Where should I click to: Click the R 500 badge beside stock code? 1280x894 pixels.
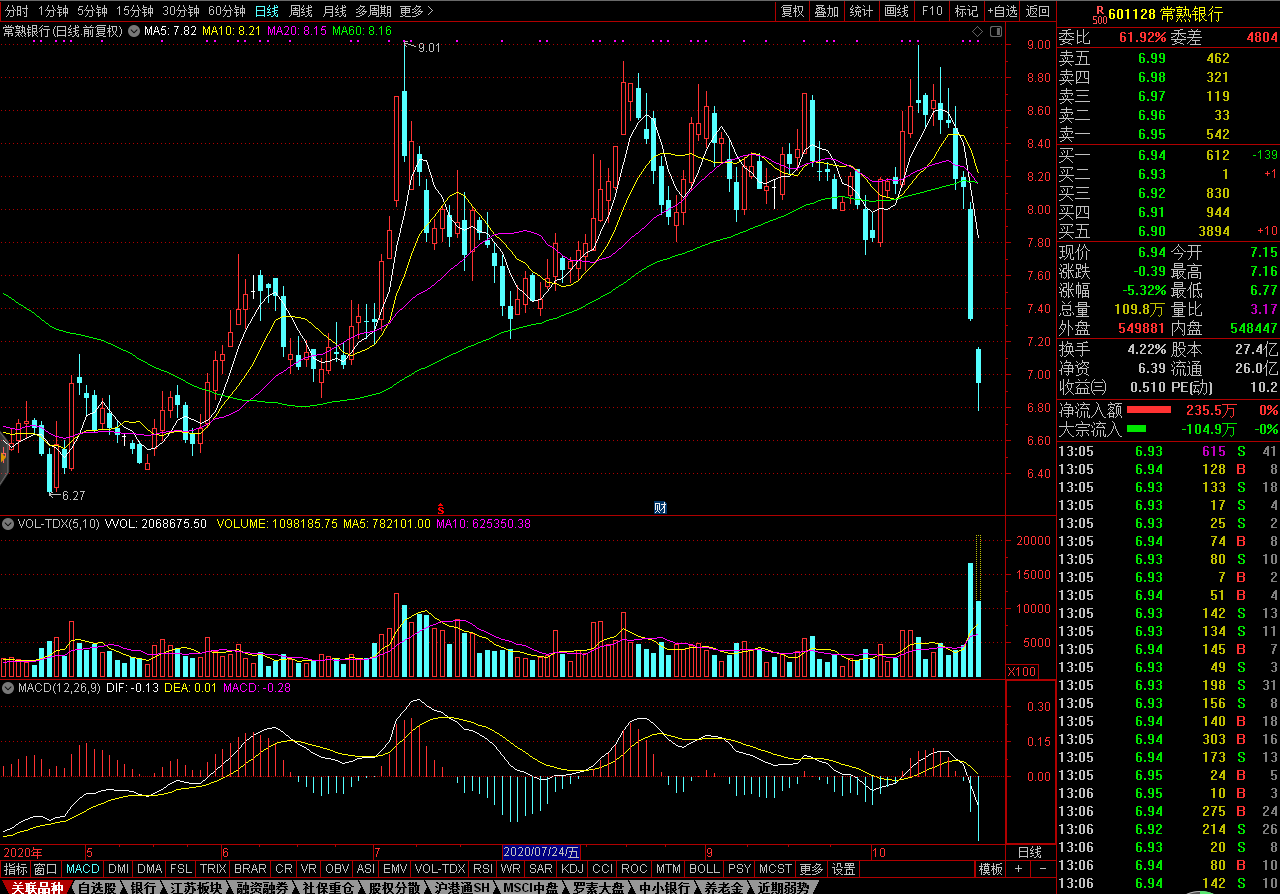click(1099, 14)
